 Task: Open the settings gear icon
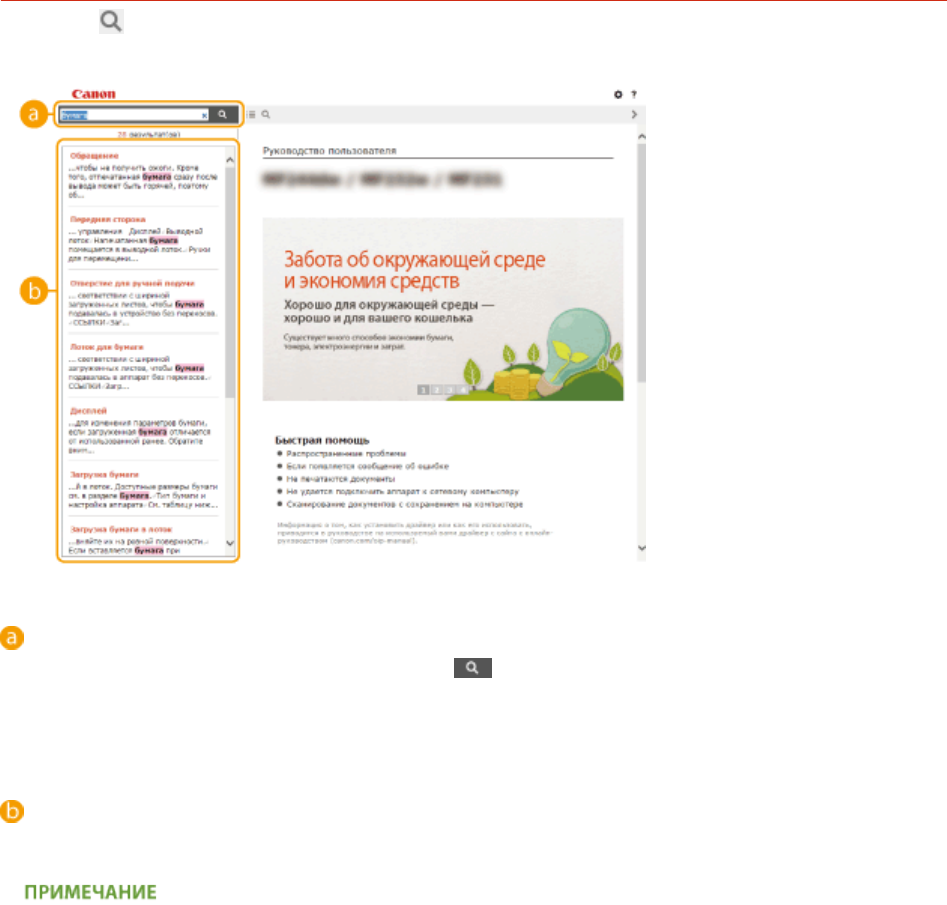[618, 94]
